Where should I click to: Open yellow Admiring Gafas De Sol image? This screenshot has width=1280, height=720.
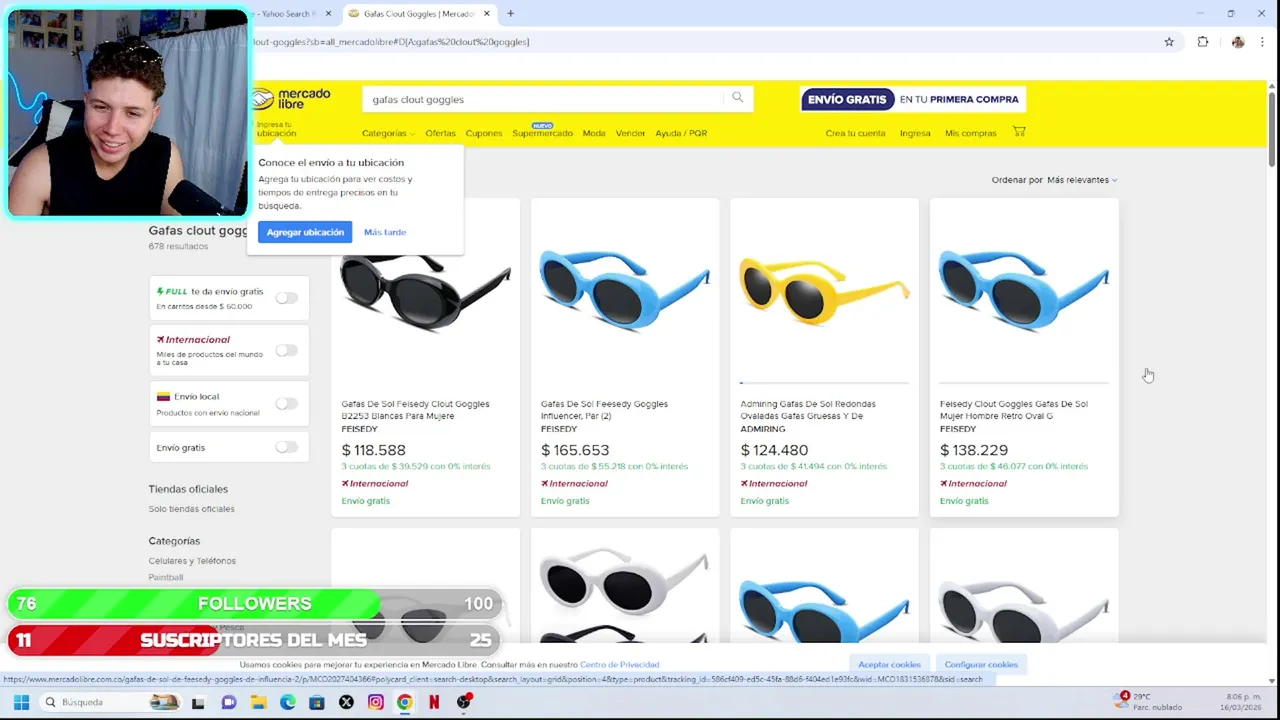pos(825,290)
